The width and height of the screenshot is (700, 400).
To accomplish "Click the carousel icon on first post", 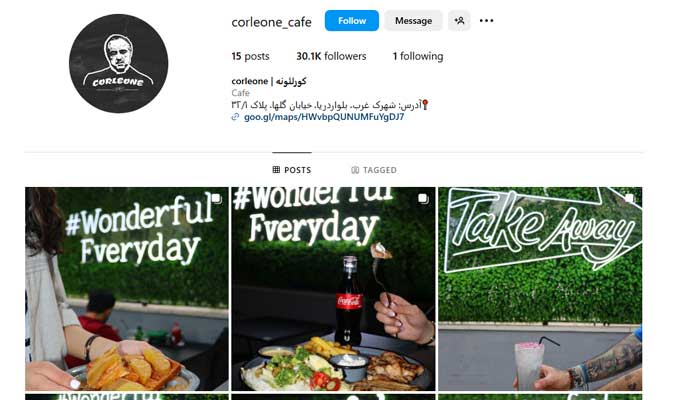I will coord(216,198).
